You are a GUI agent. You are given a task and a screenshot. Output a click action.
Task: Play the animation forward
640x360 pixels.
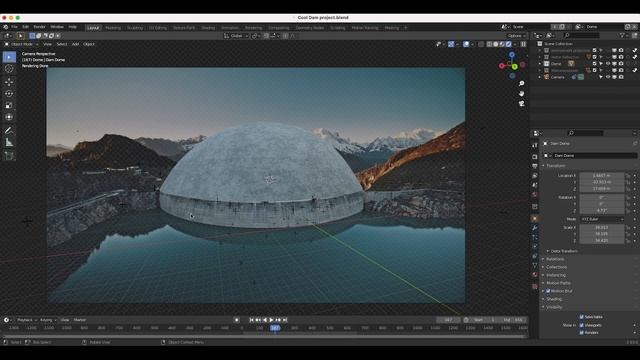coord(271,320)
